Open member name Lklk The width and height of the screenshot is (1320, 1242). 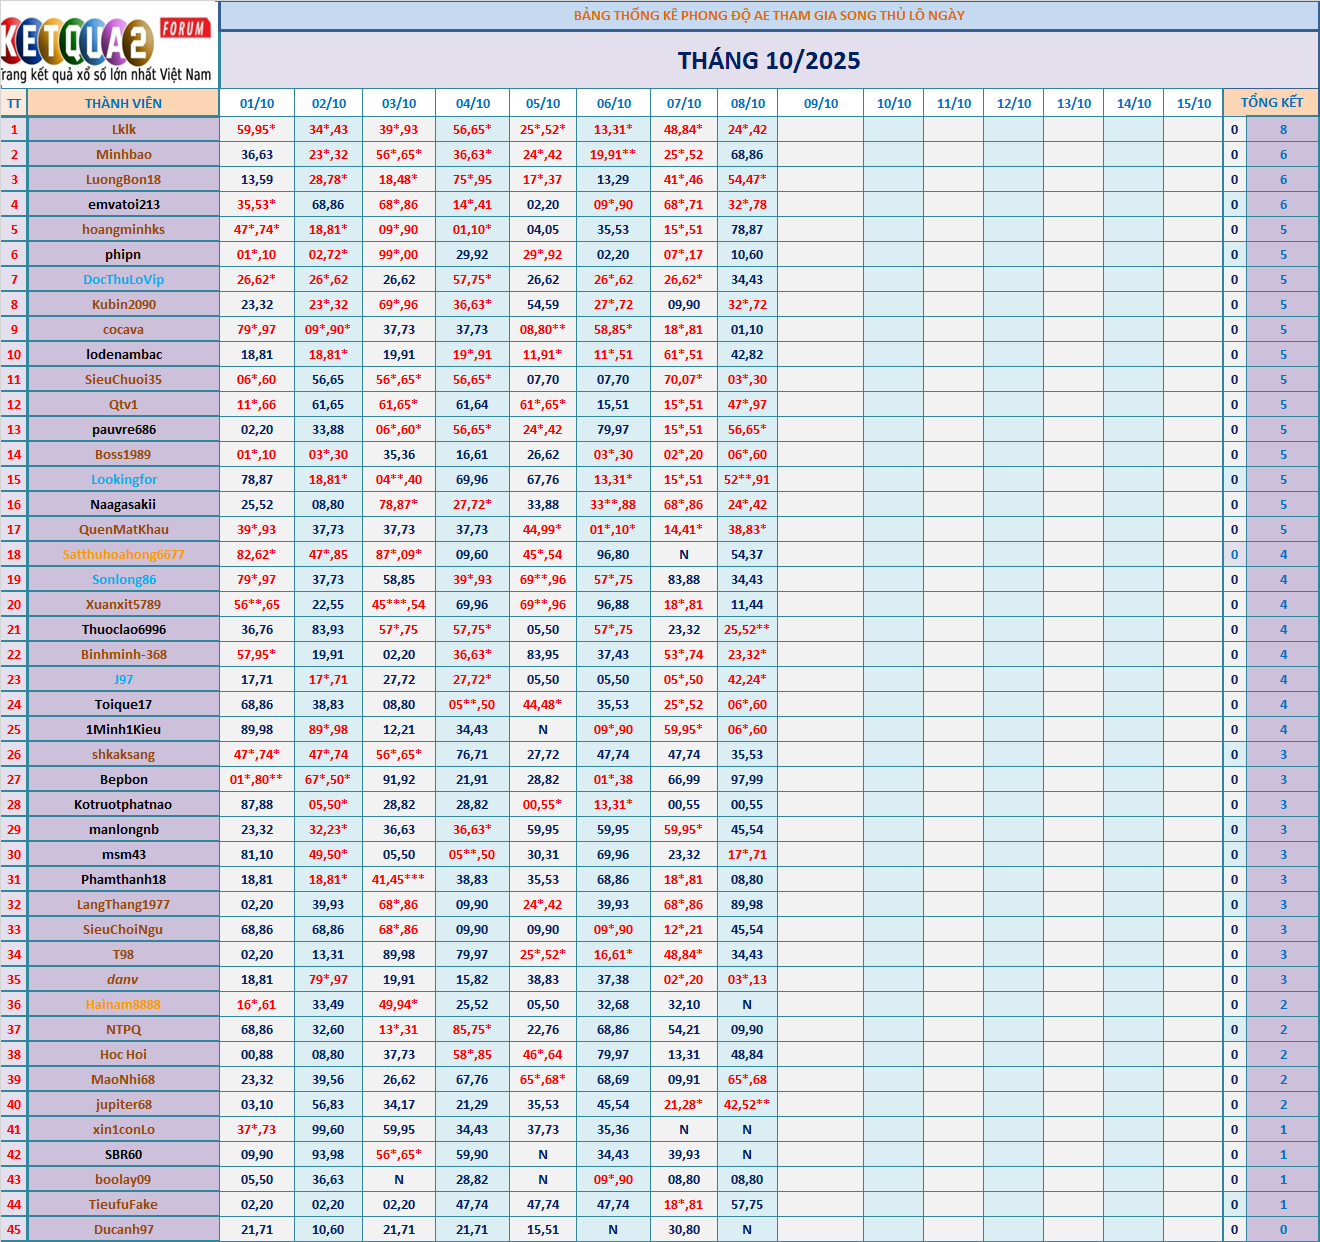tap(124, 129)
